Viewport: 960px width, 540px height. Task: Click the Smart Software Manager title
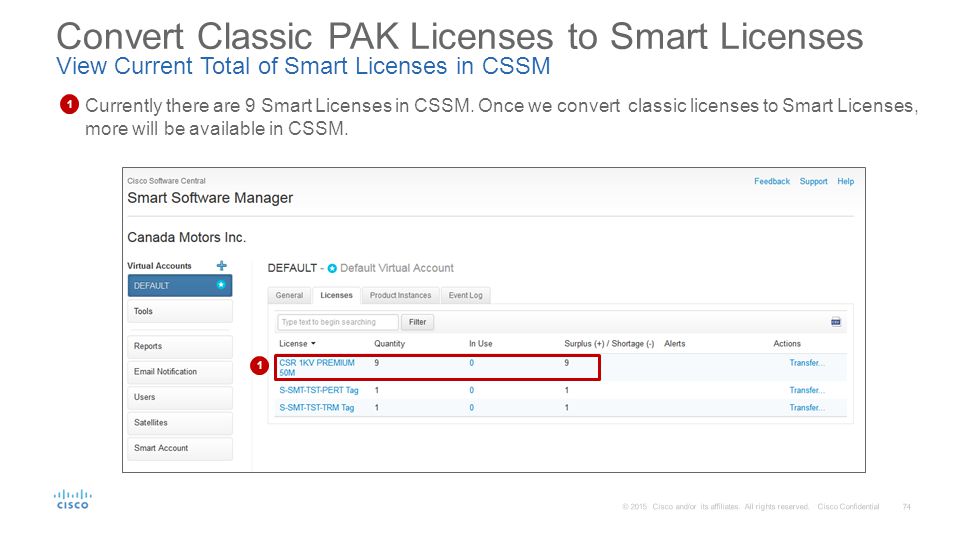210,198
